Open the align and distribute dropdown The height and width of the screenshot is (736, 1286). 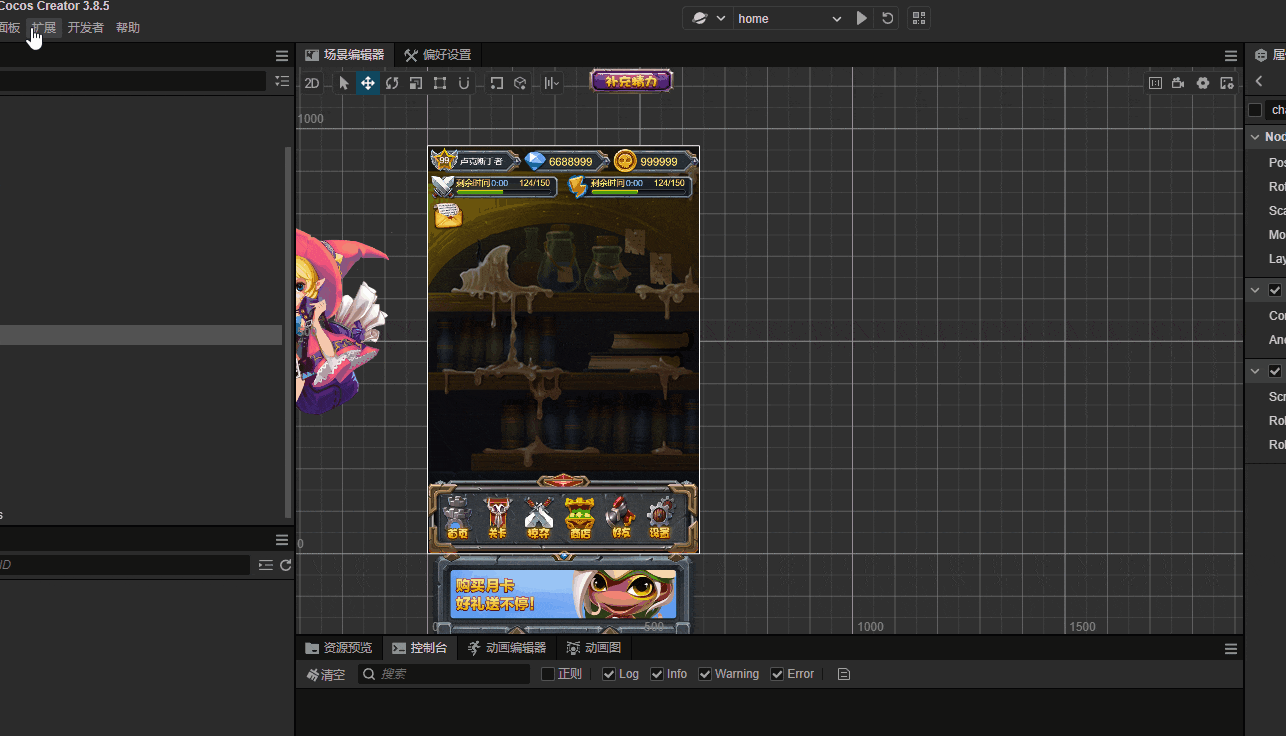click(x=552, y=84)
